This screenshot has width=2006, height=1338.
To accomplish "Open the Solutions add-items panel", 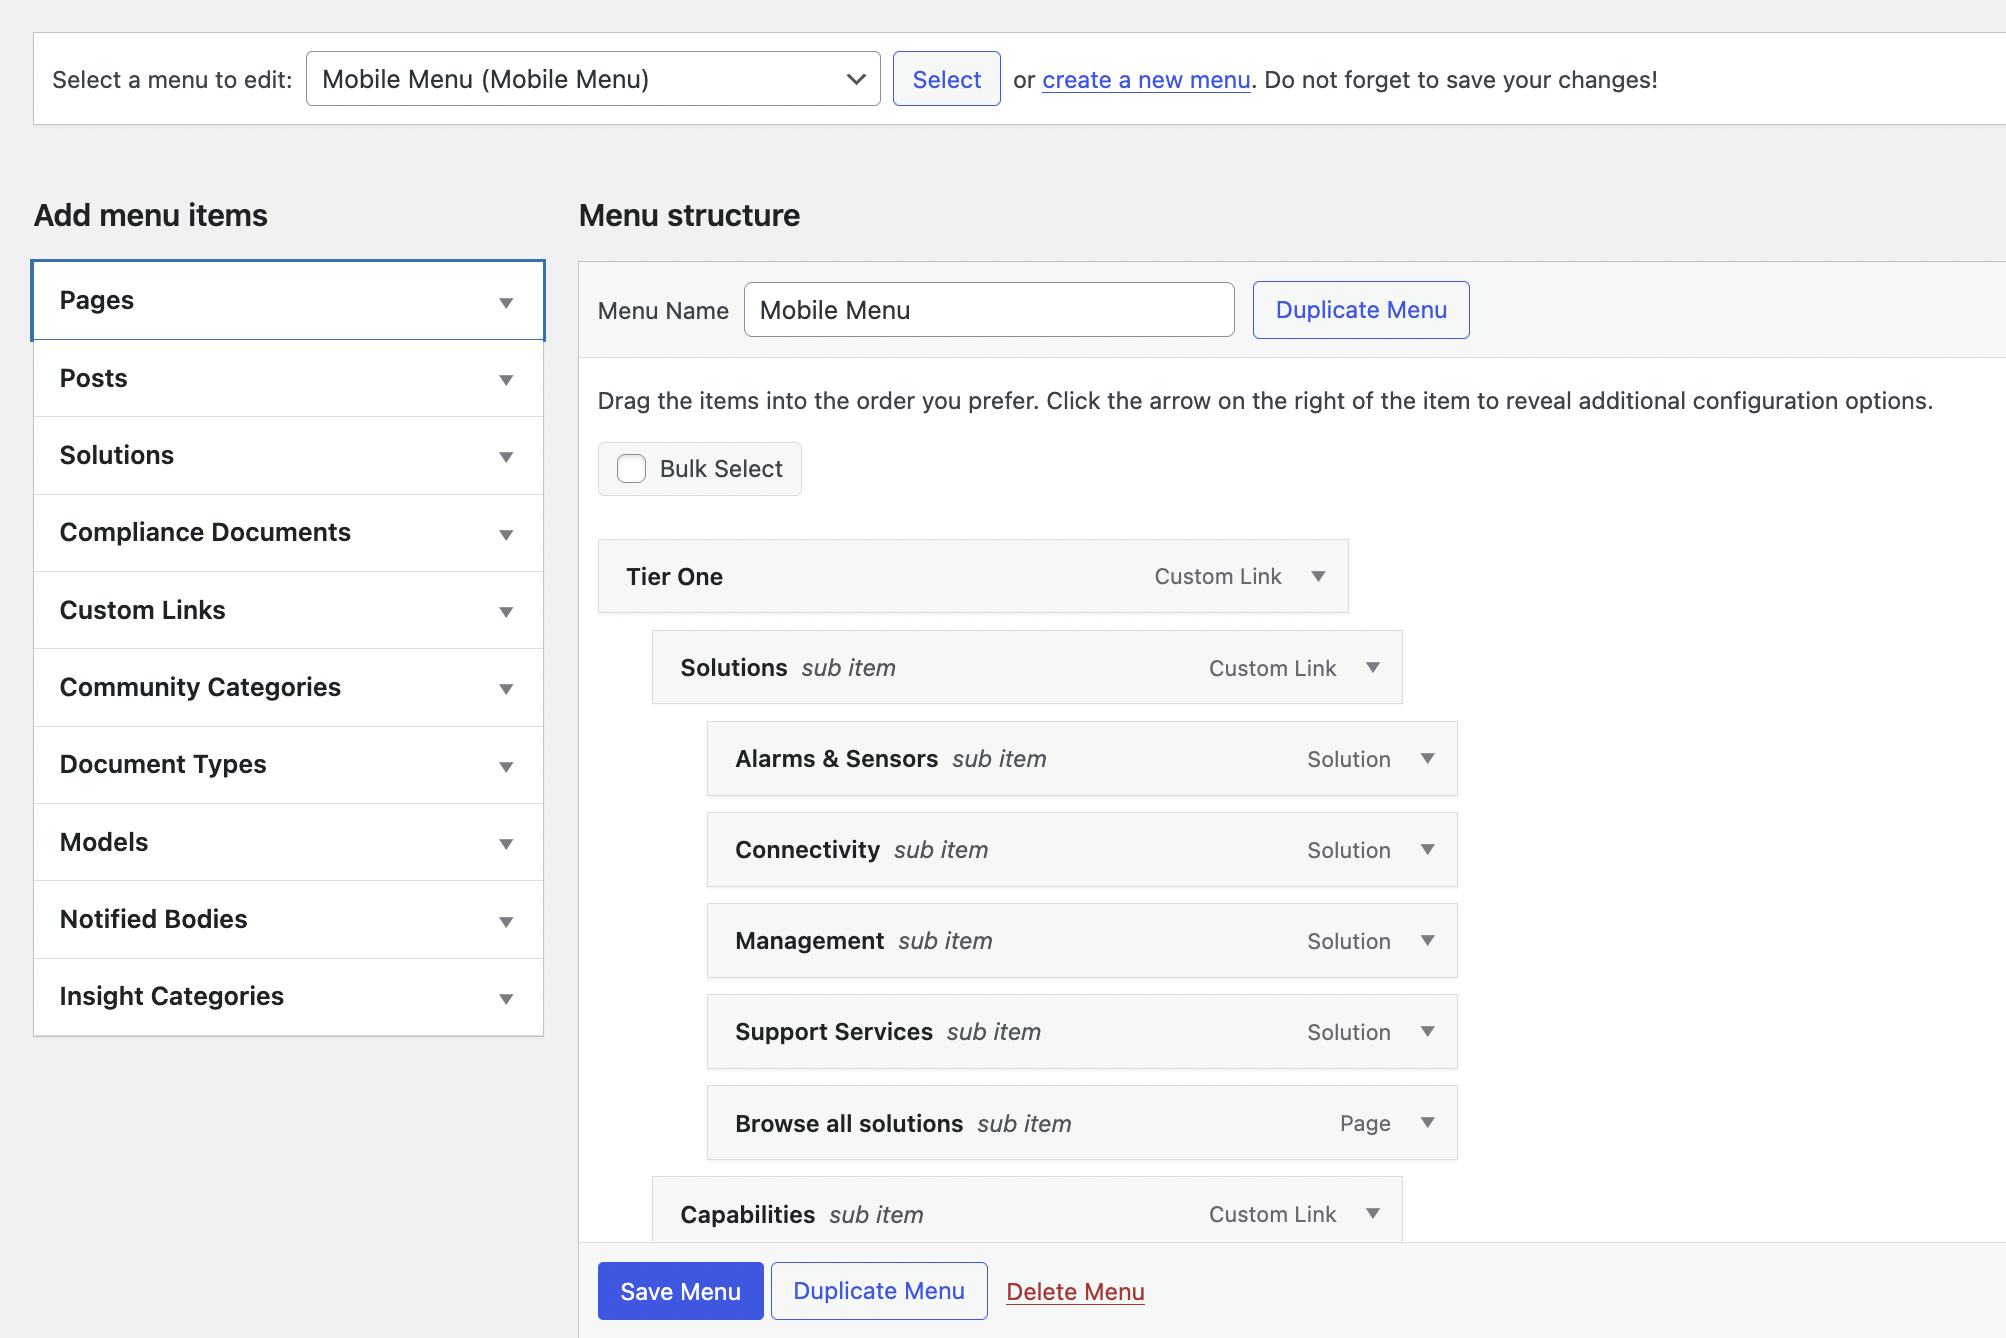I will pyautogui.click(x=506, y=456).
